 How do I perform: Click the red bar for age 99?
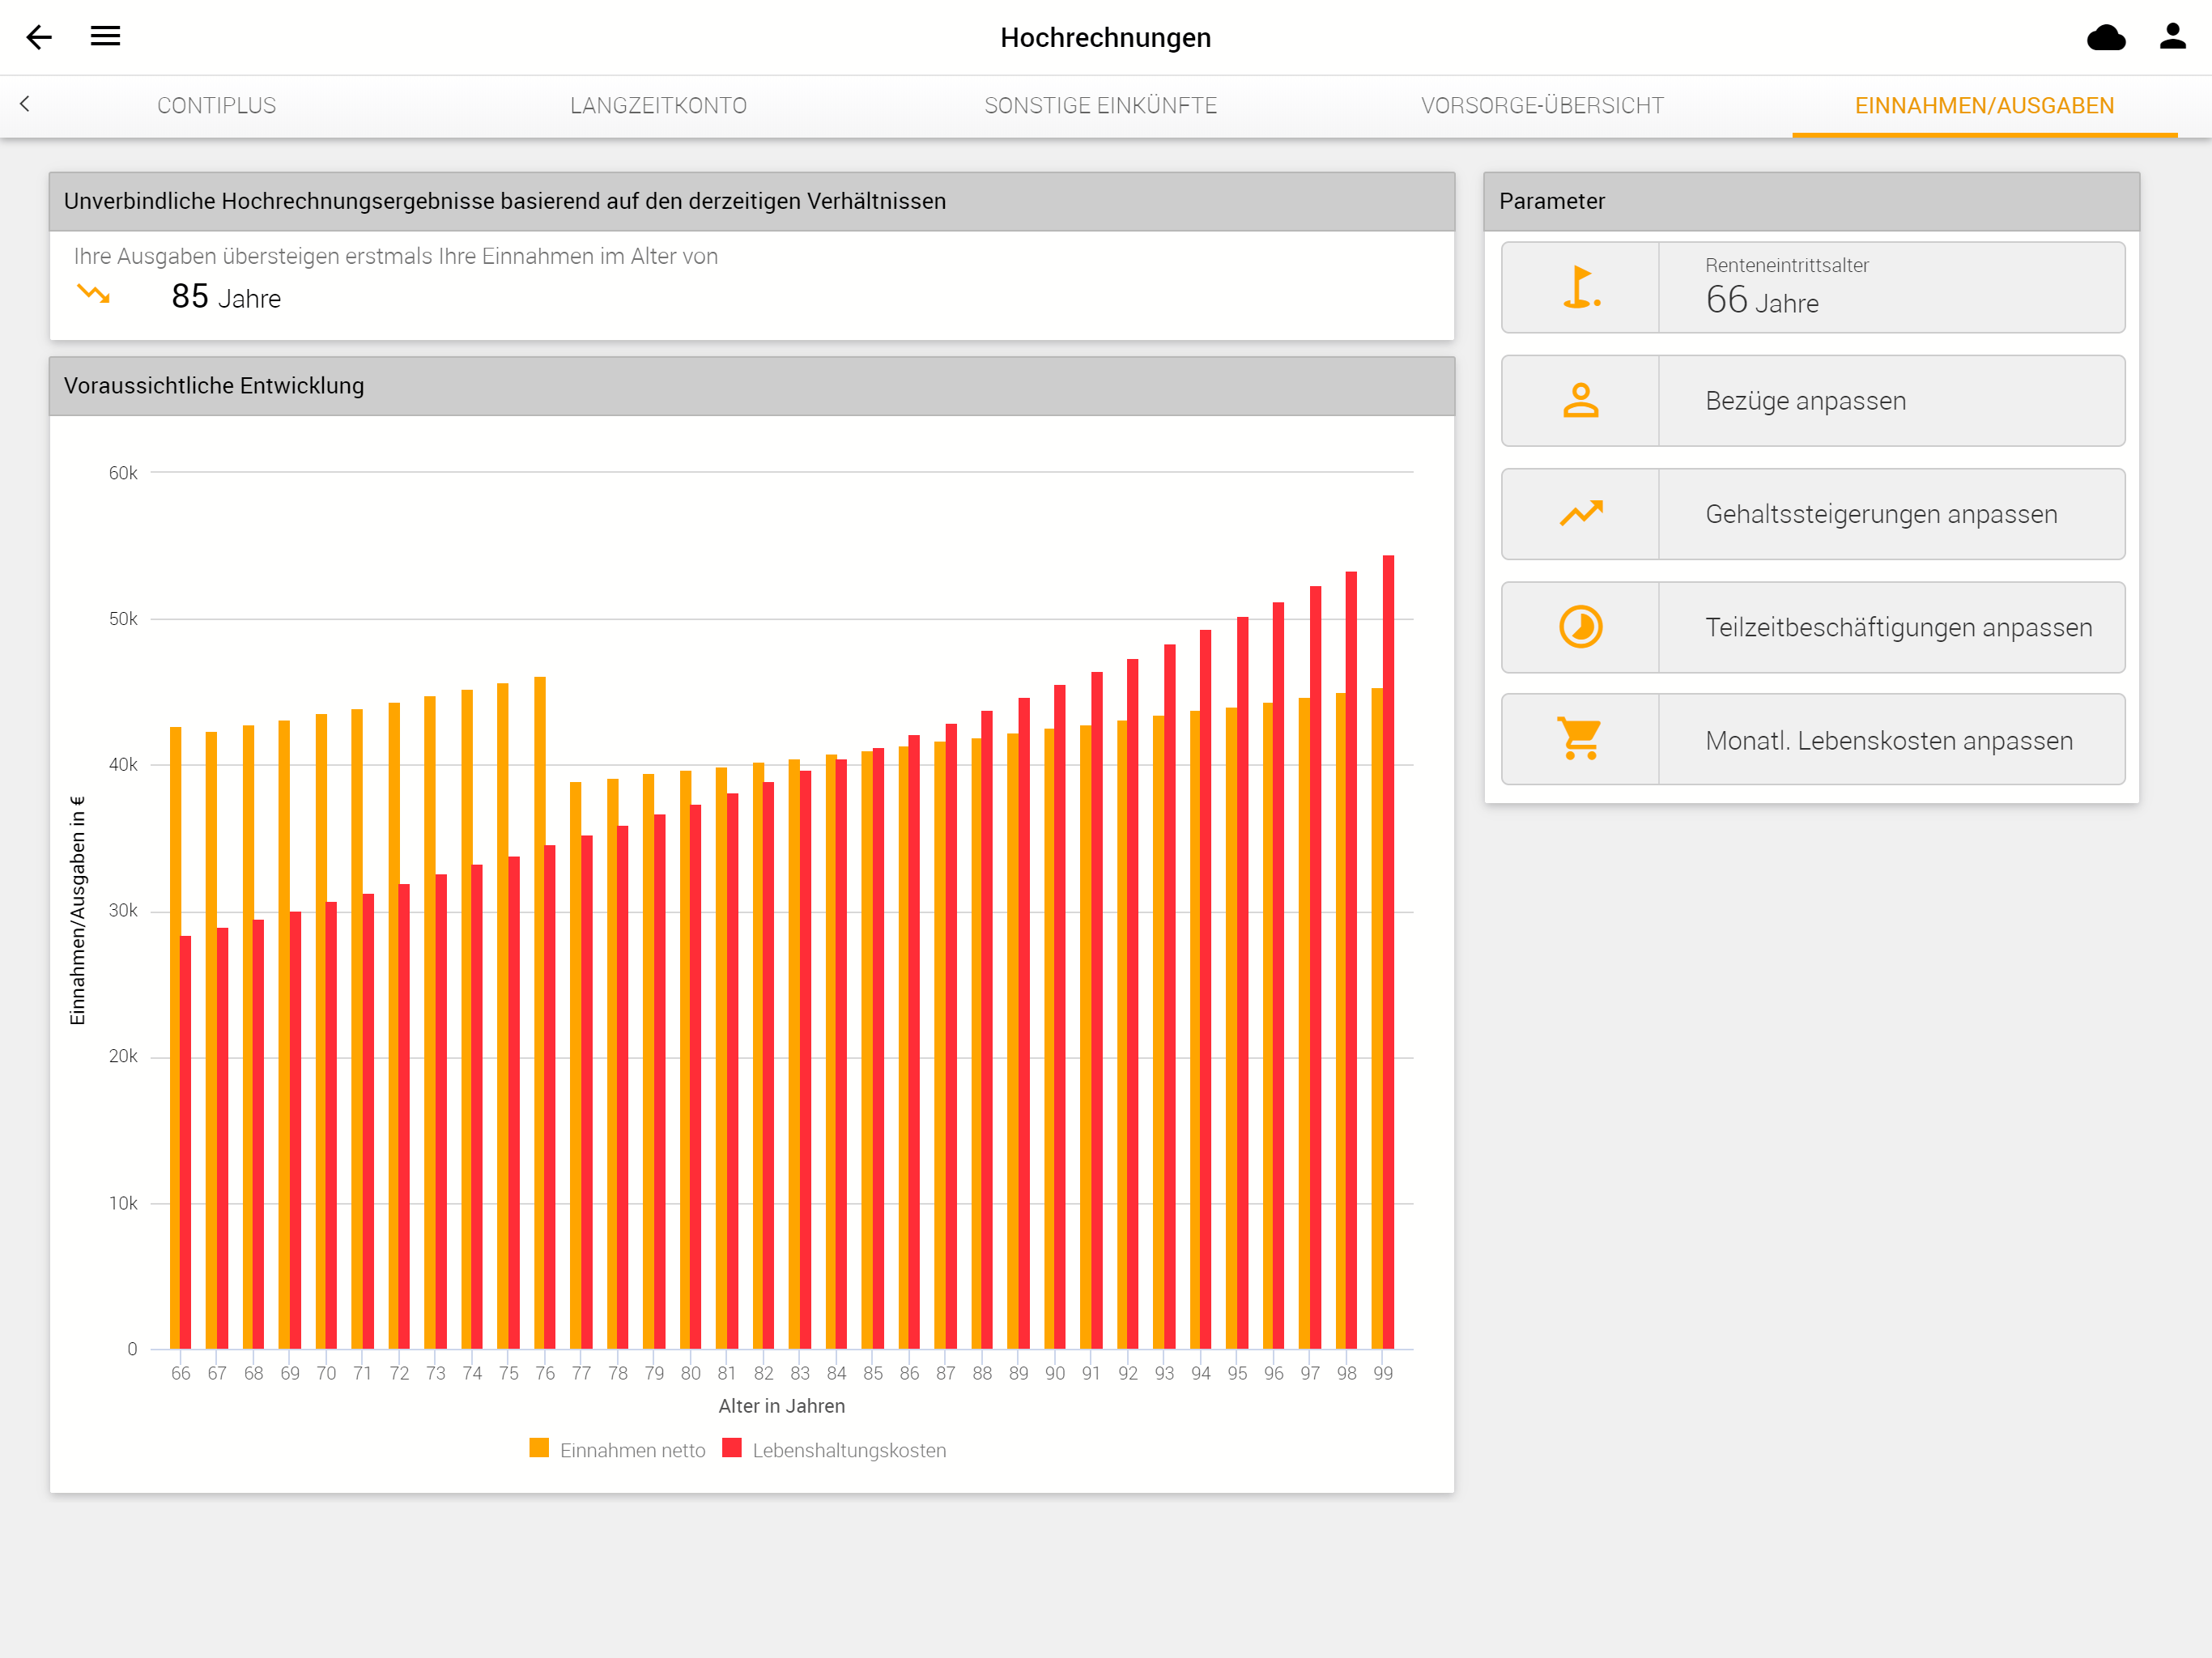[x=1388, y=951]
